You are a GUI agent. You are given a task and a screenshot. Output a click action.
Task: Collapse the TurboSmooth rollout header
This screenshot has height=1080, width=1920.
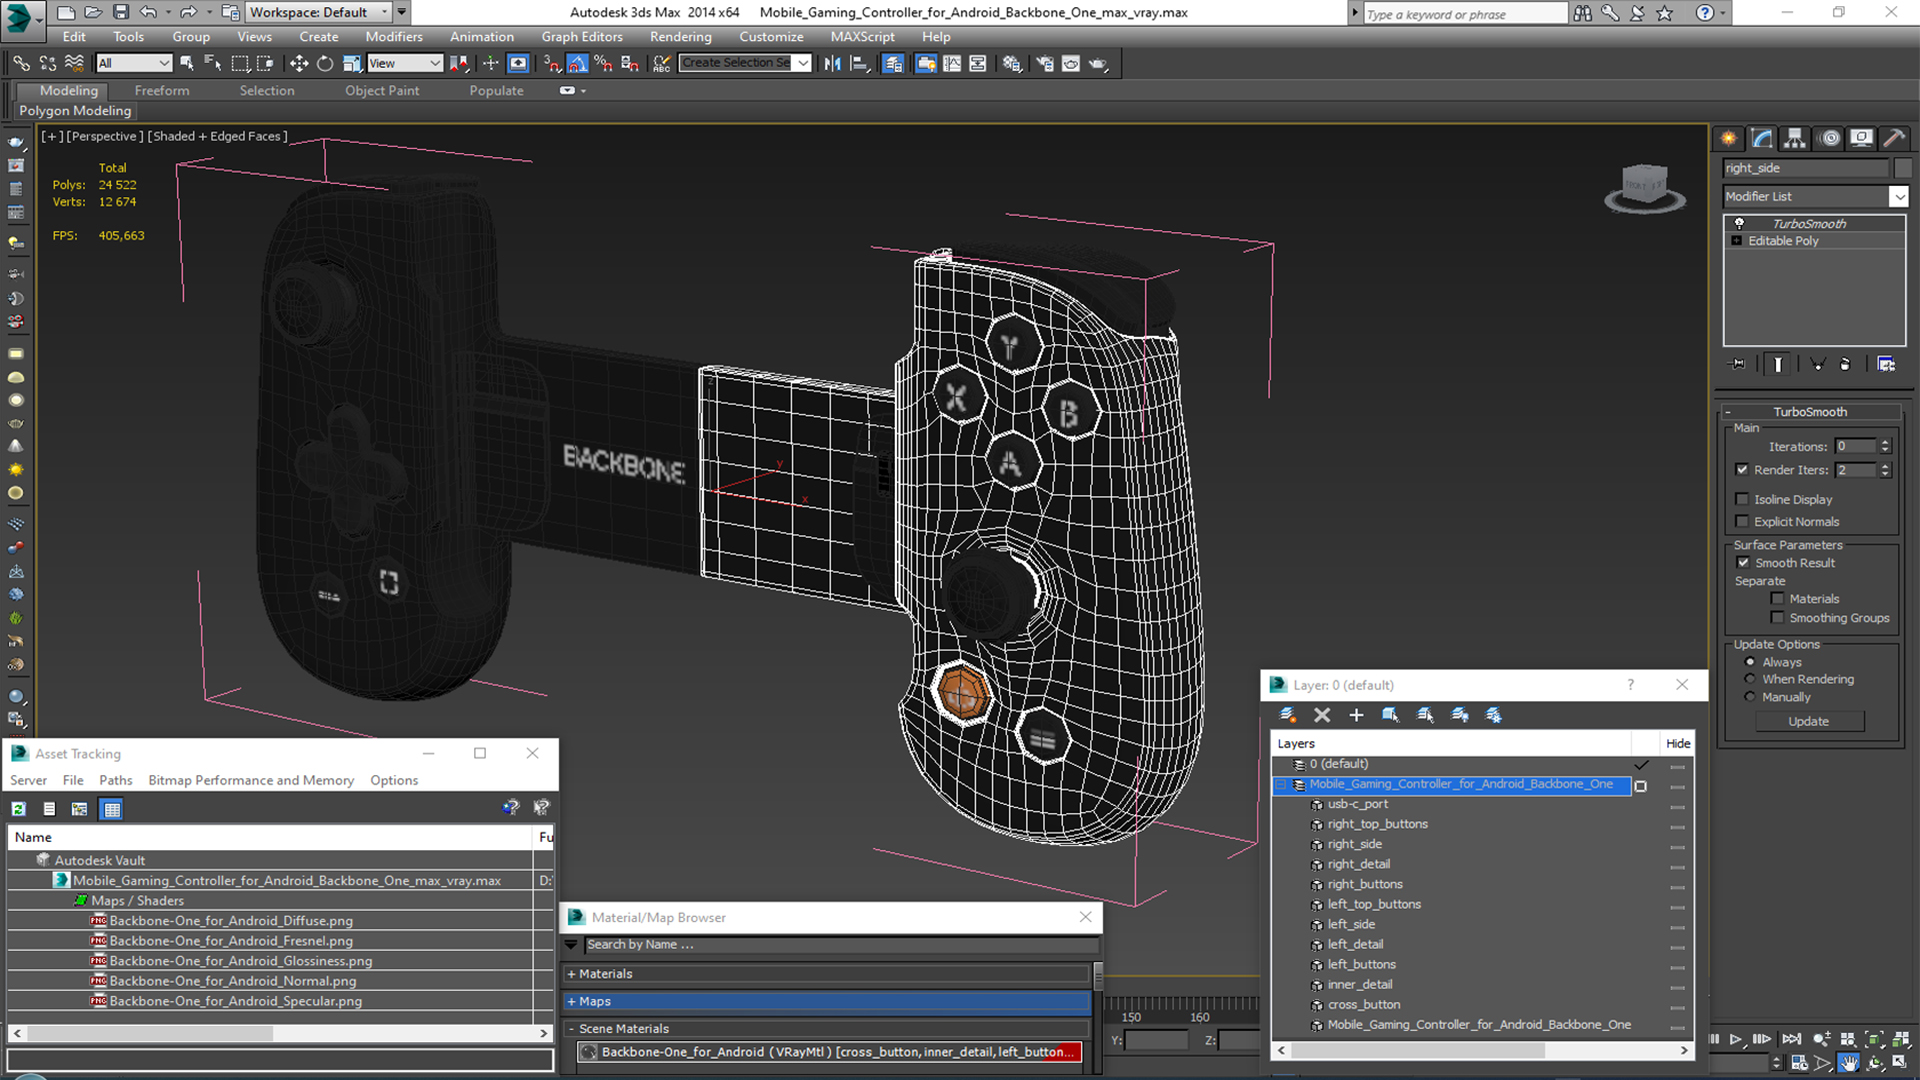coord(1809,412)
